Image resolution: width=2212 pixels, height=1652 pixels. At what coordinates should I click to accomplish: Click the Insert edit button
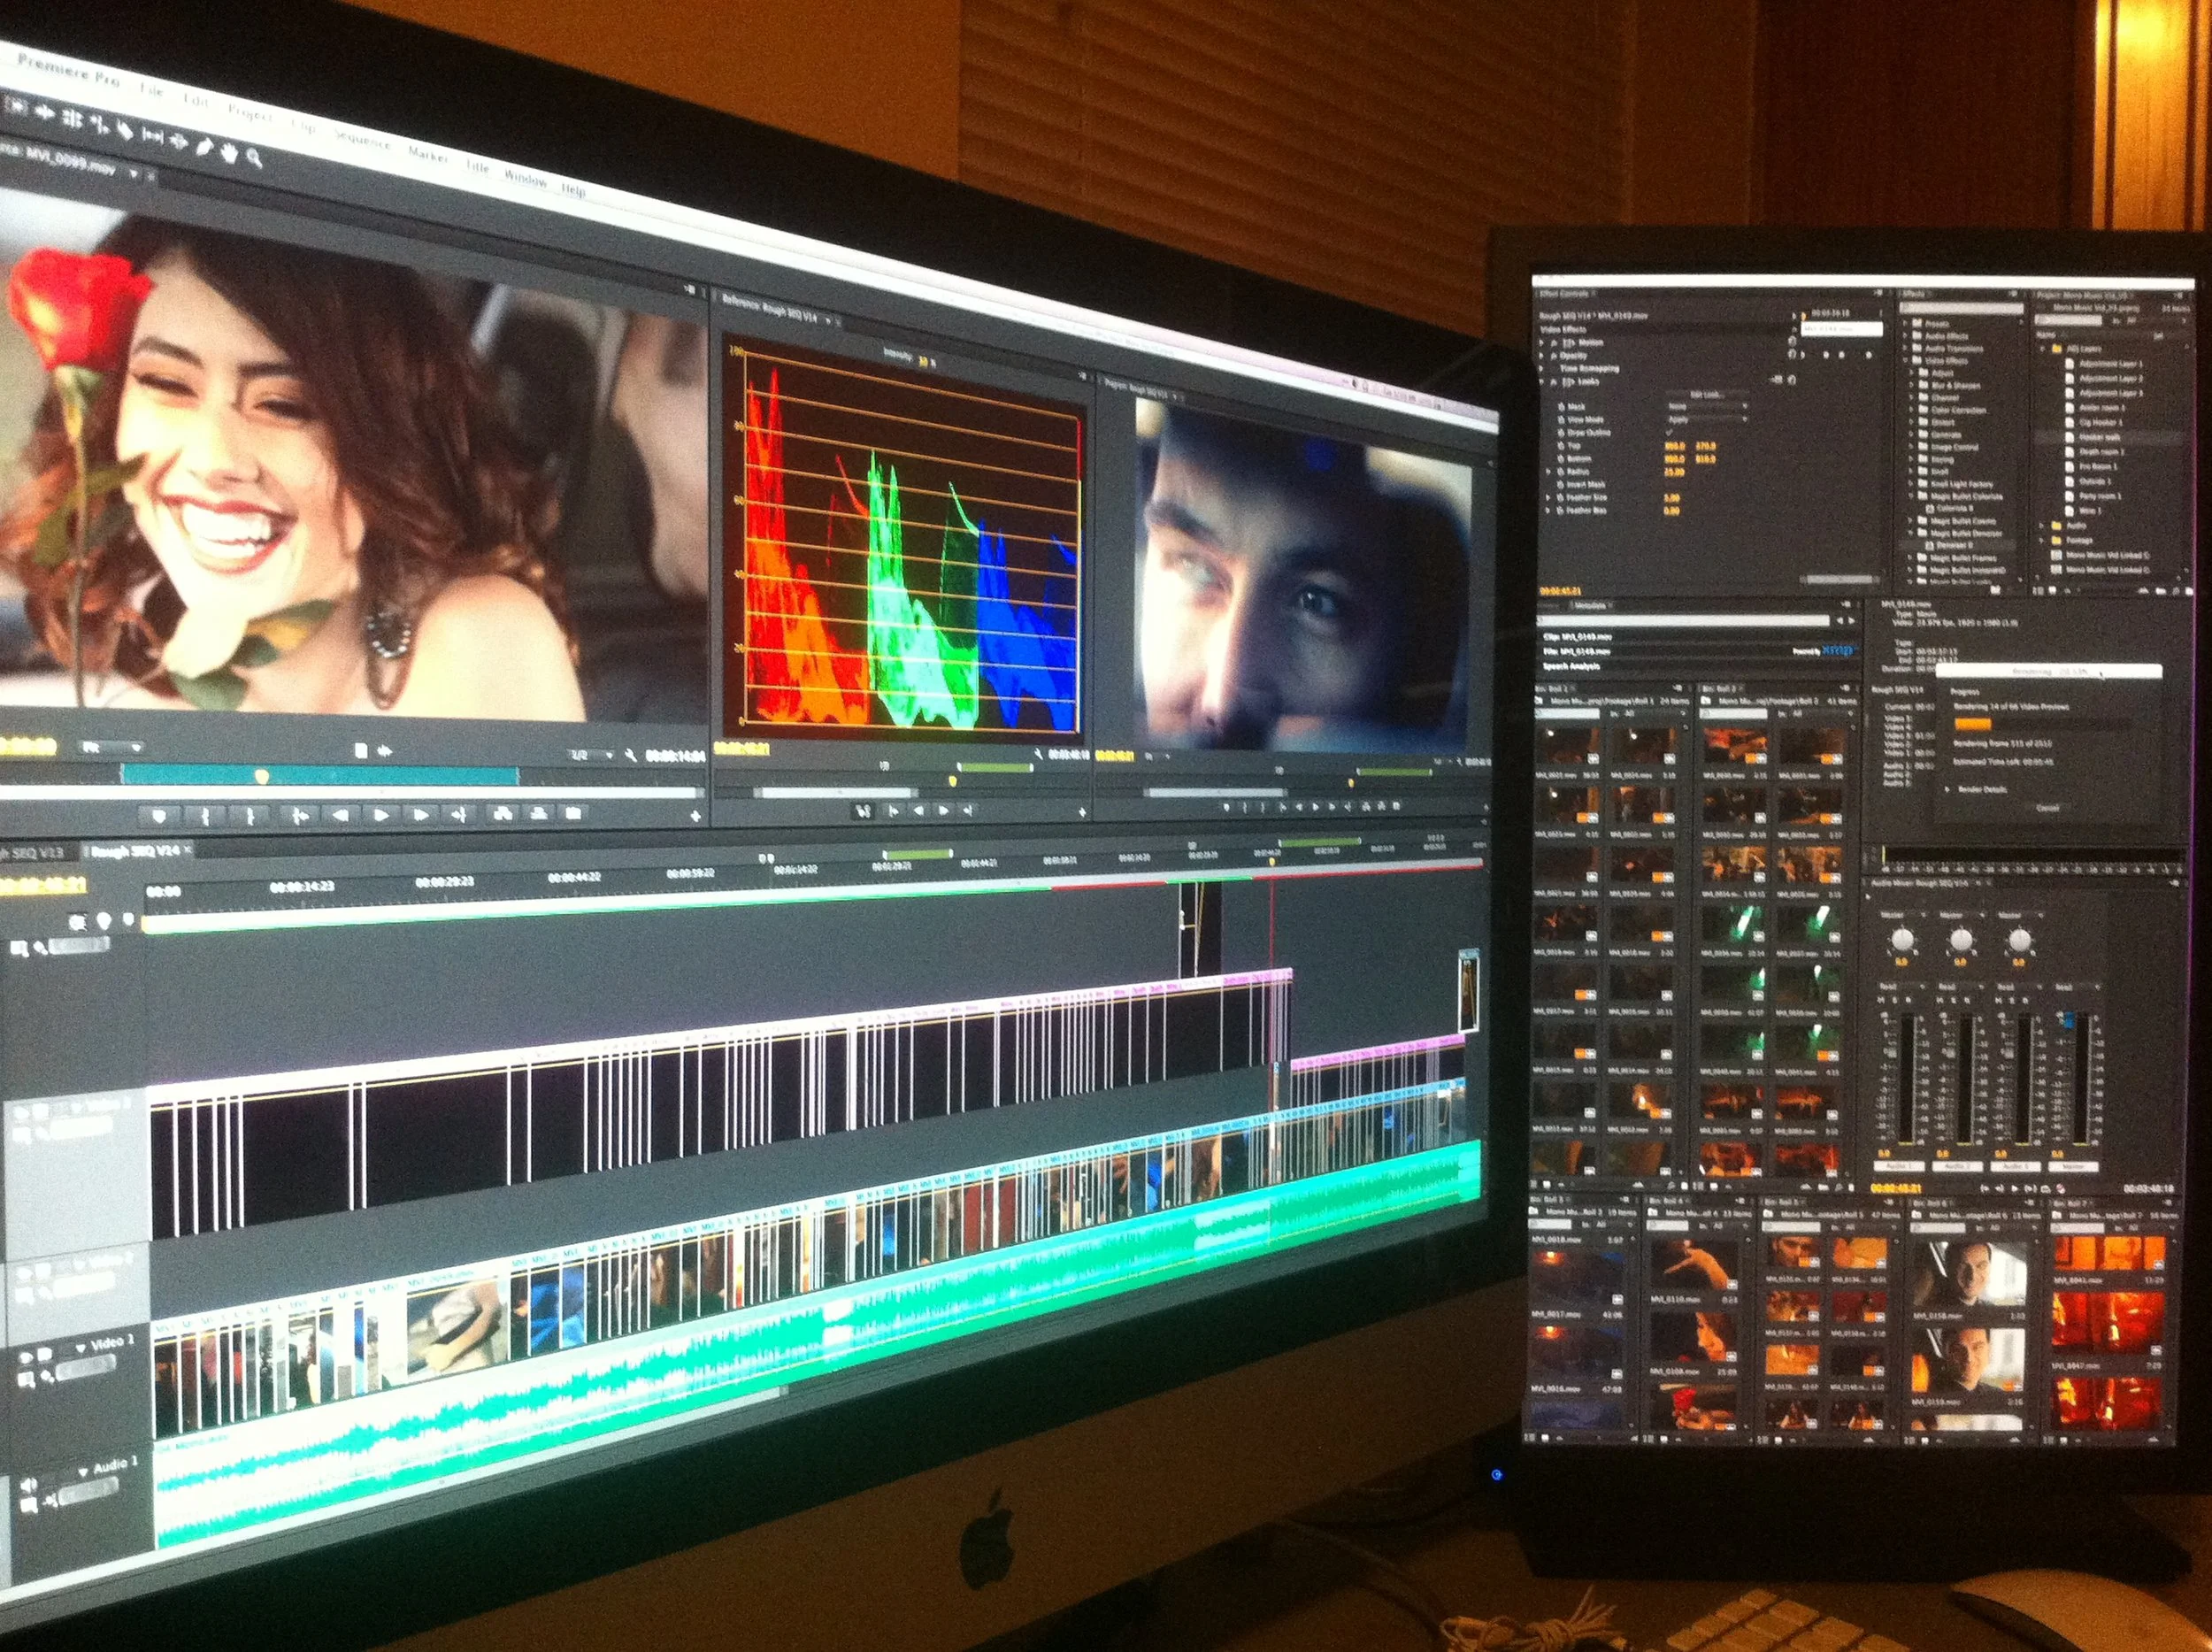pyautogui.click(x=503, y=814)
